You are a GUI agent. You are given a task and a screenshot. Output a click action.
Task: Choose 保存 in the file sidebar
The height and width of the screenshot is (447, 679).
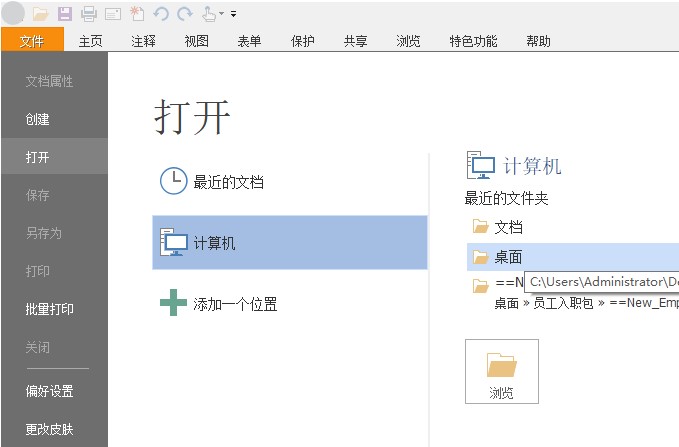[x=37, y=195]
